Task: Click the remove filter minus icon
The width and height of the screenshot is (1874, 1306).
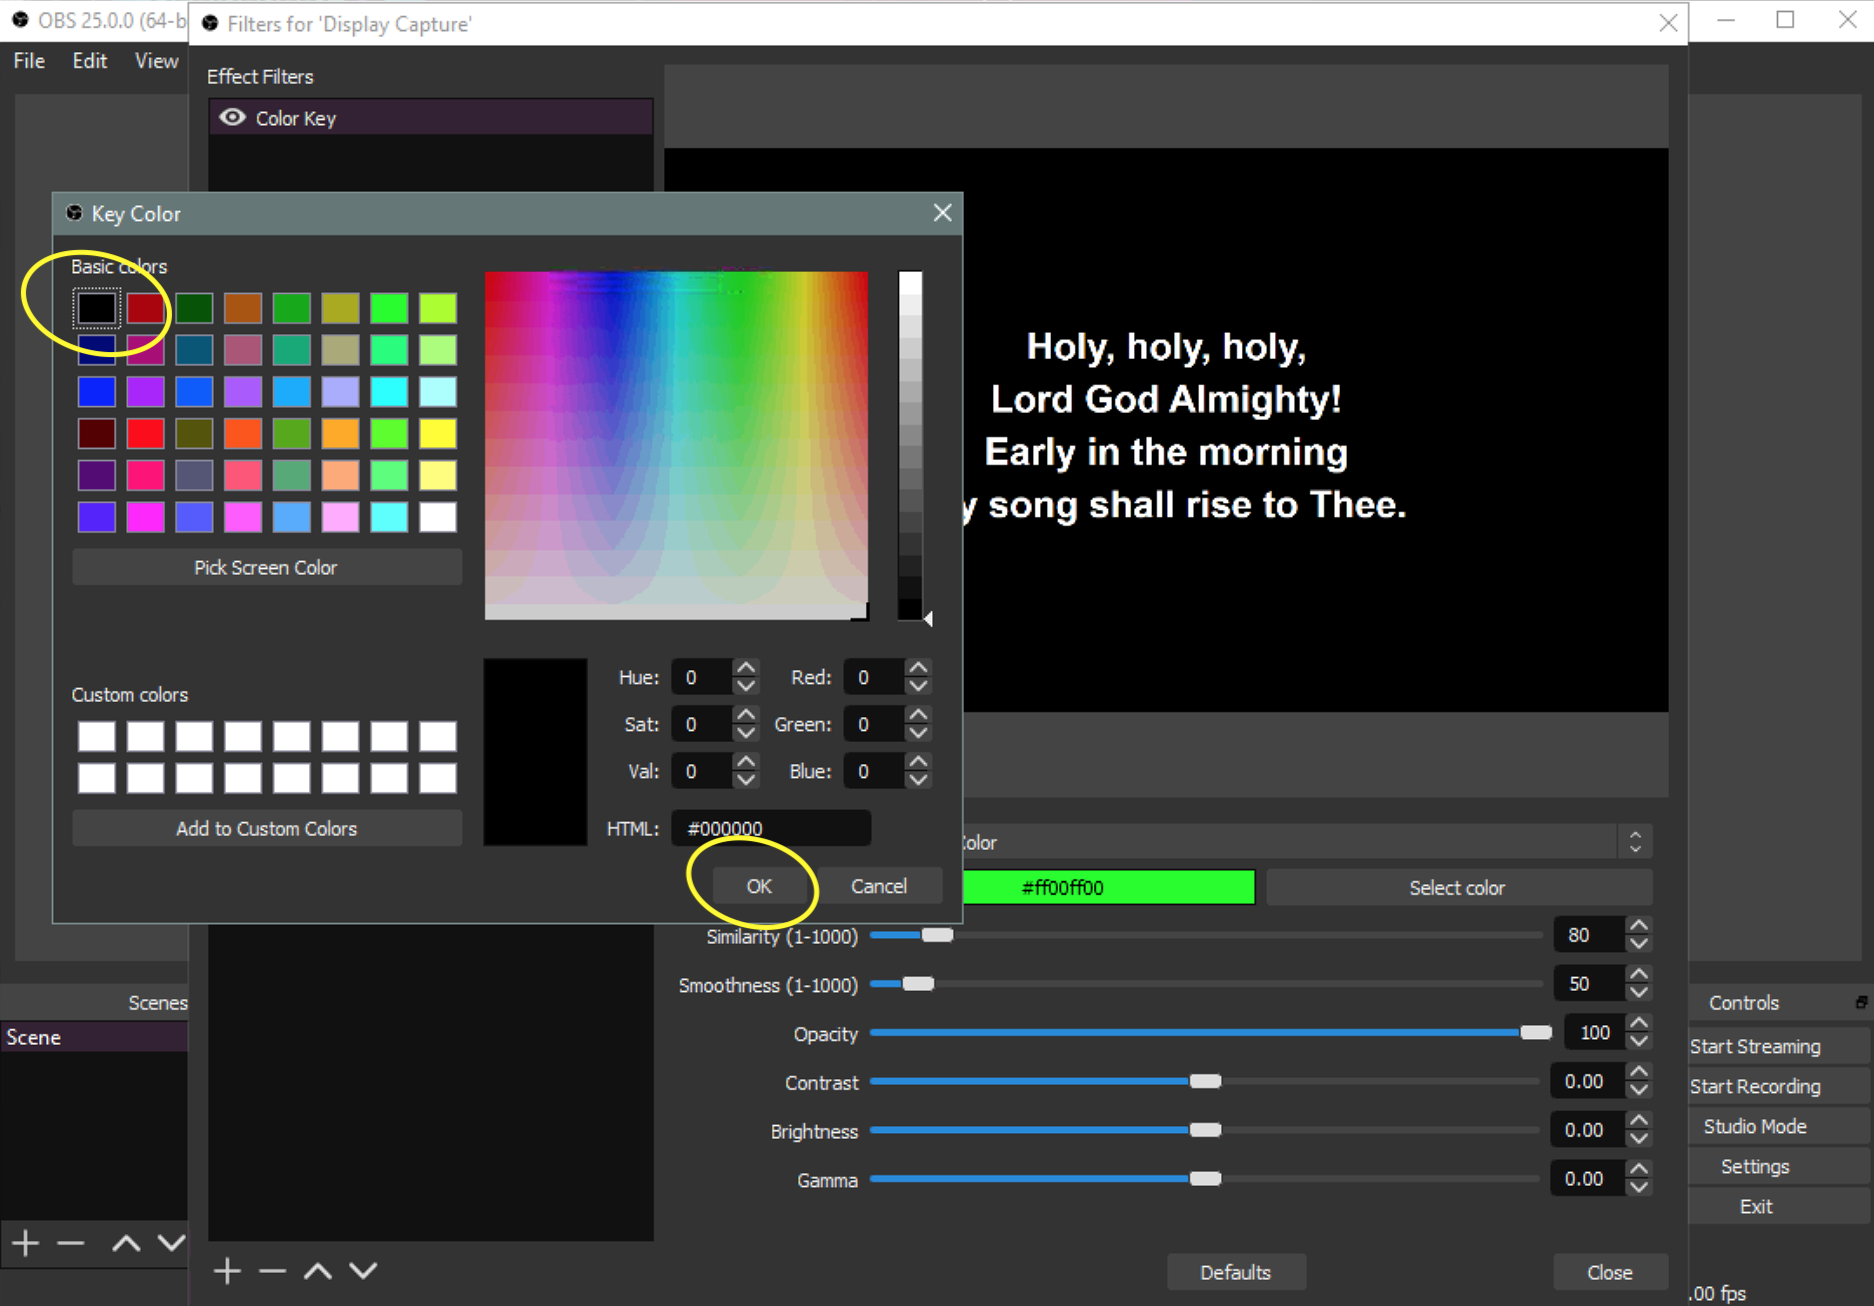Action: (x=272, y=1271)
